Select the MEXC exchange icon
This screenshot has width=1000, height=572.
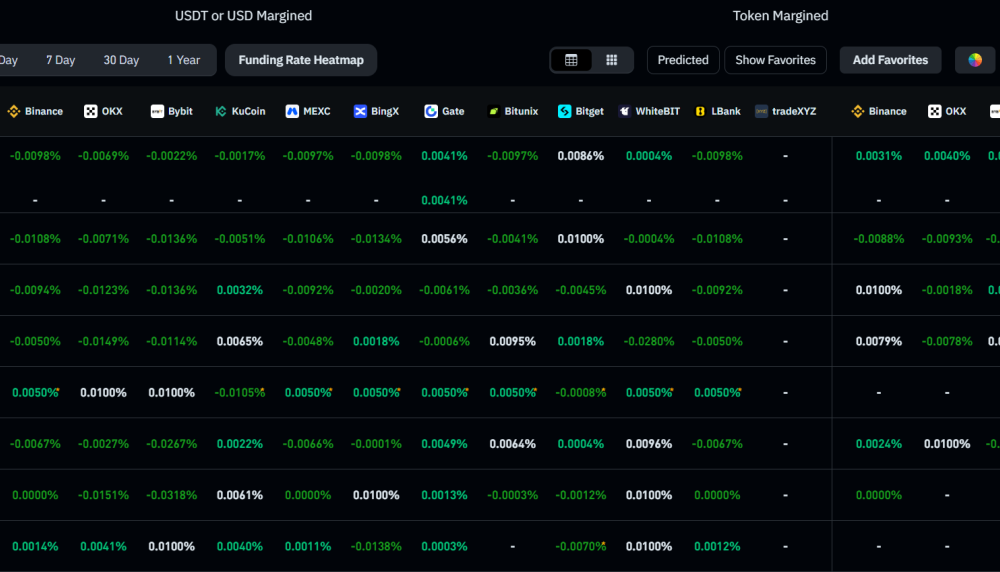(x=292, y=111)
